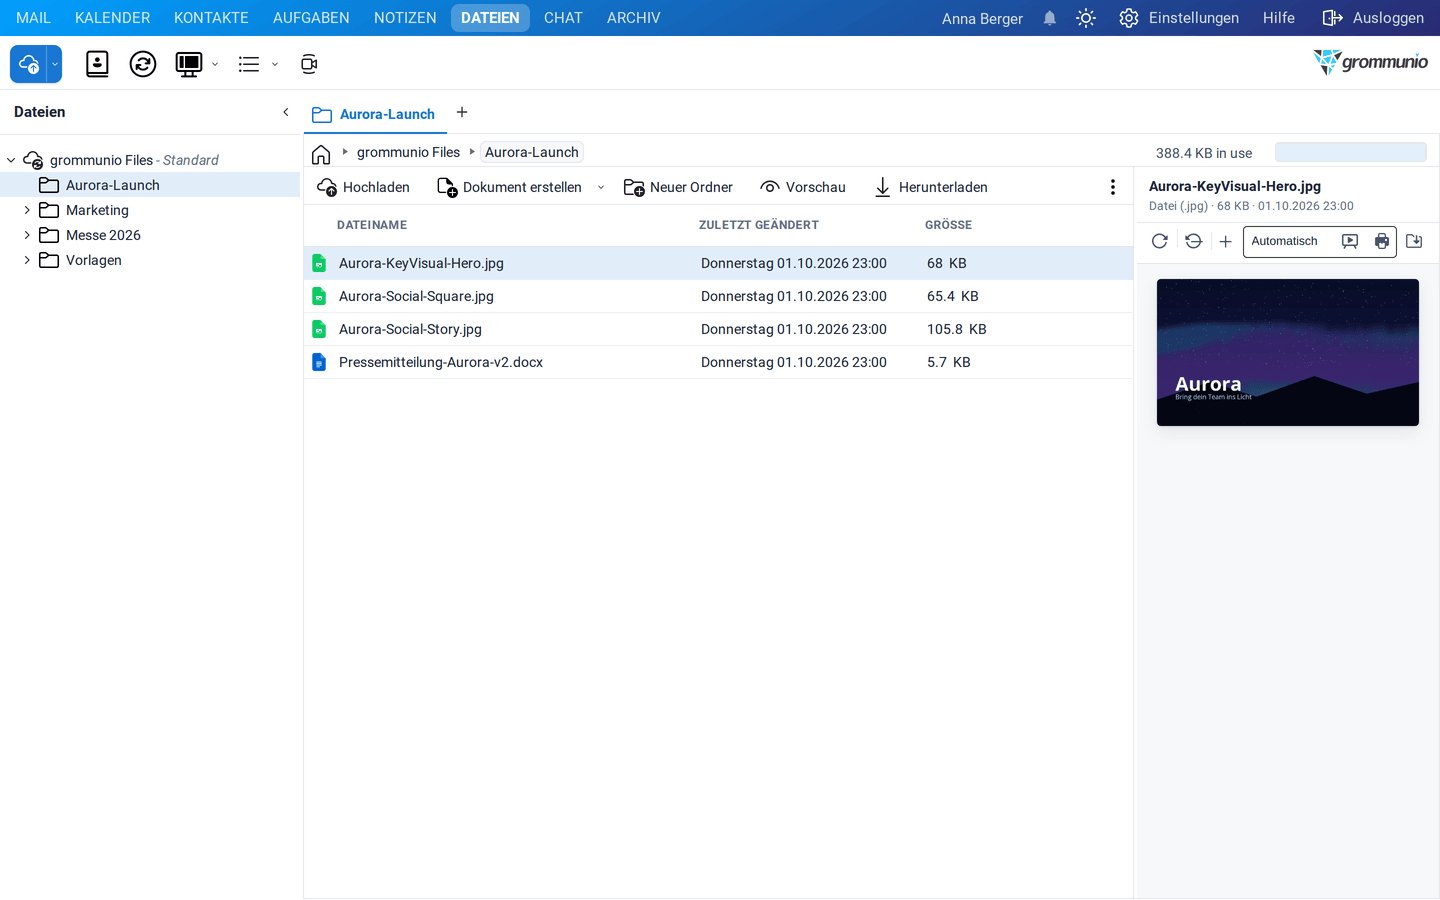Screen dimensions: 1440x900
Task: Open the CHAT section in top menu
Action: [x=563, y=18]
